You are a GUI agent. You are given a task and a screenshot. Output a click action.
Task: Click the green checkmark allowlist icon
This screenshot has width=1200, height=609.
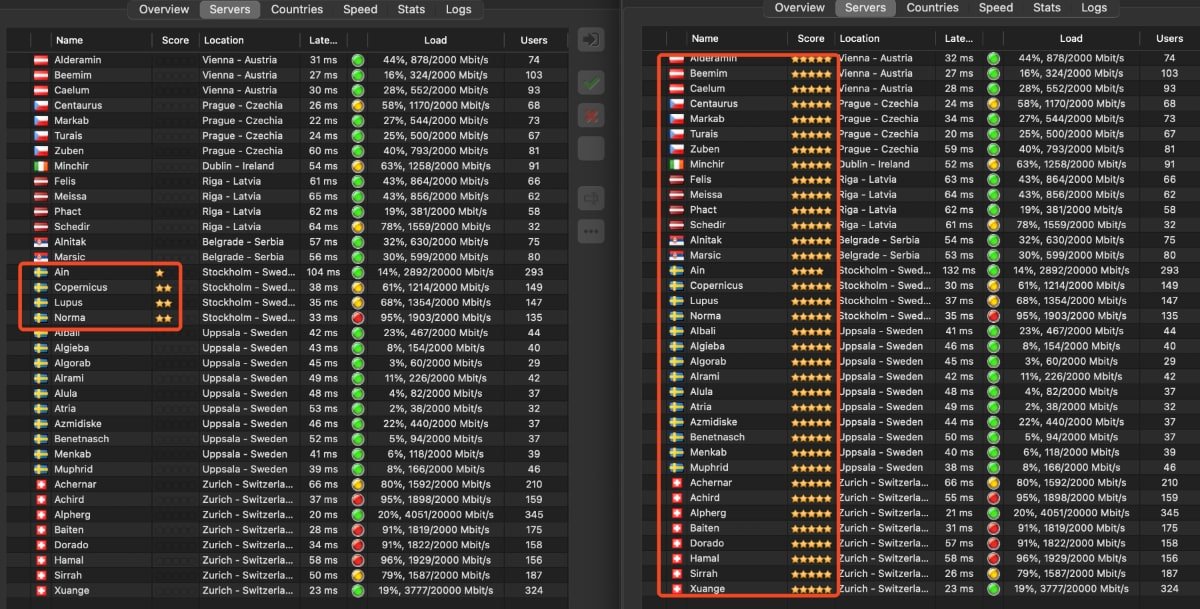590,84
